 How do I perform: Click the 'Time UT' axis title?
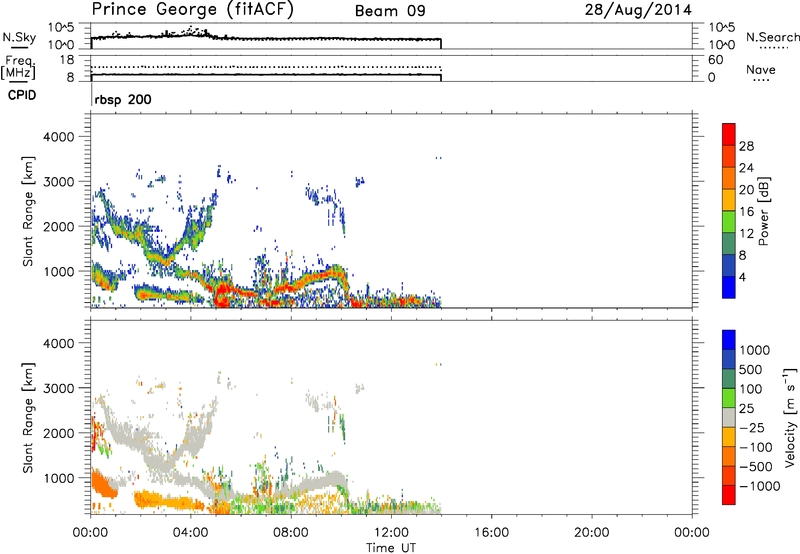[x=391, y=548]
